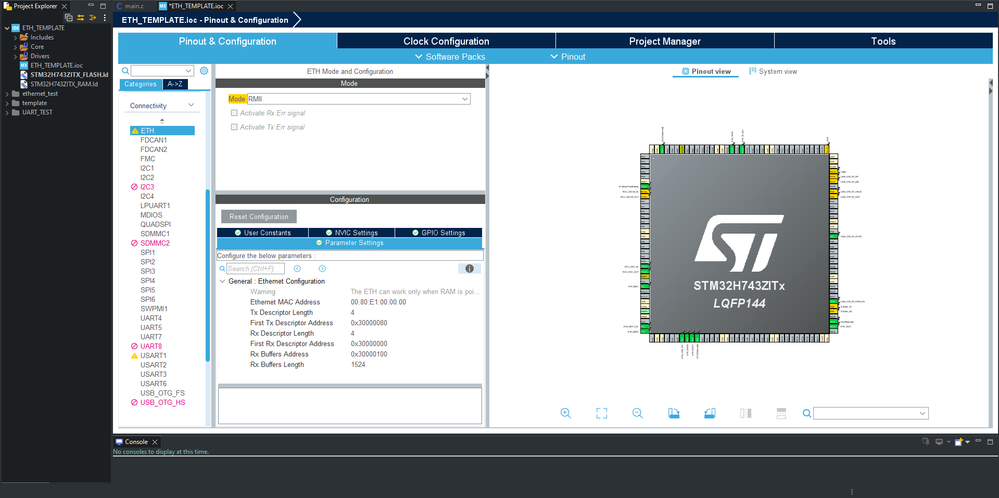
Task: Click the gear settings icon beside category search
Action: [204, 71]
